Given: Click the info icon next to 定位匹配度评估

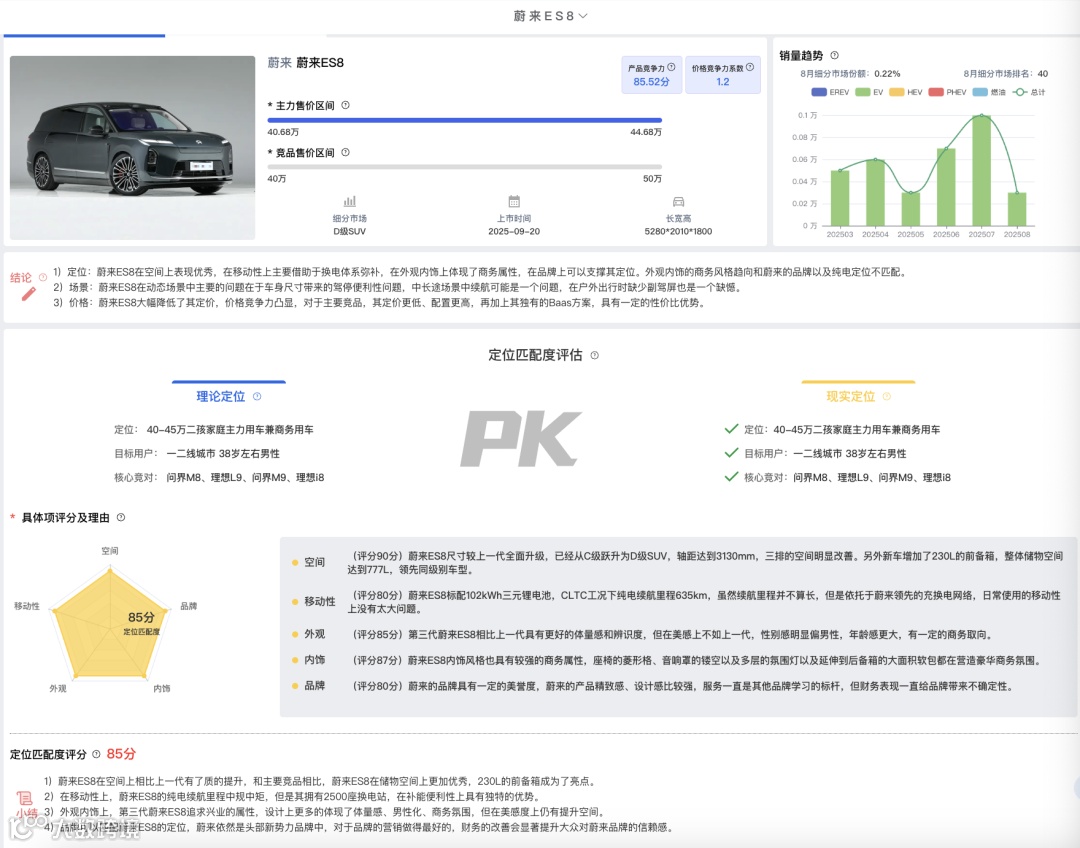Looking at the screenshot, I should [x=594, y=355].
